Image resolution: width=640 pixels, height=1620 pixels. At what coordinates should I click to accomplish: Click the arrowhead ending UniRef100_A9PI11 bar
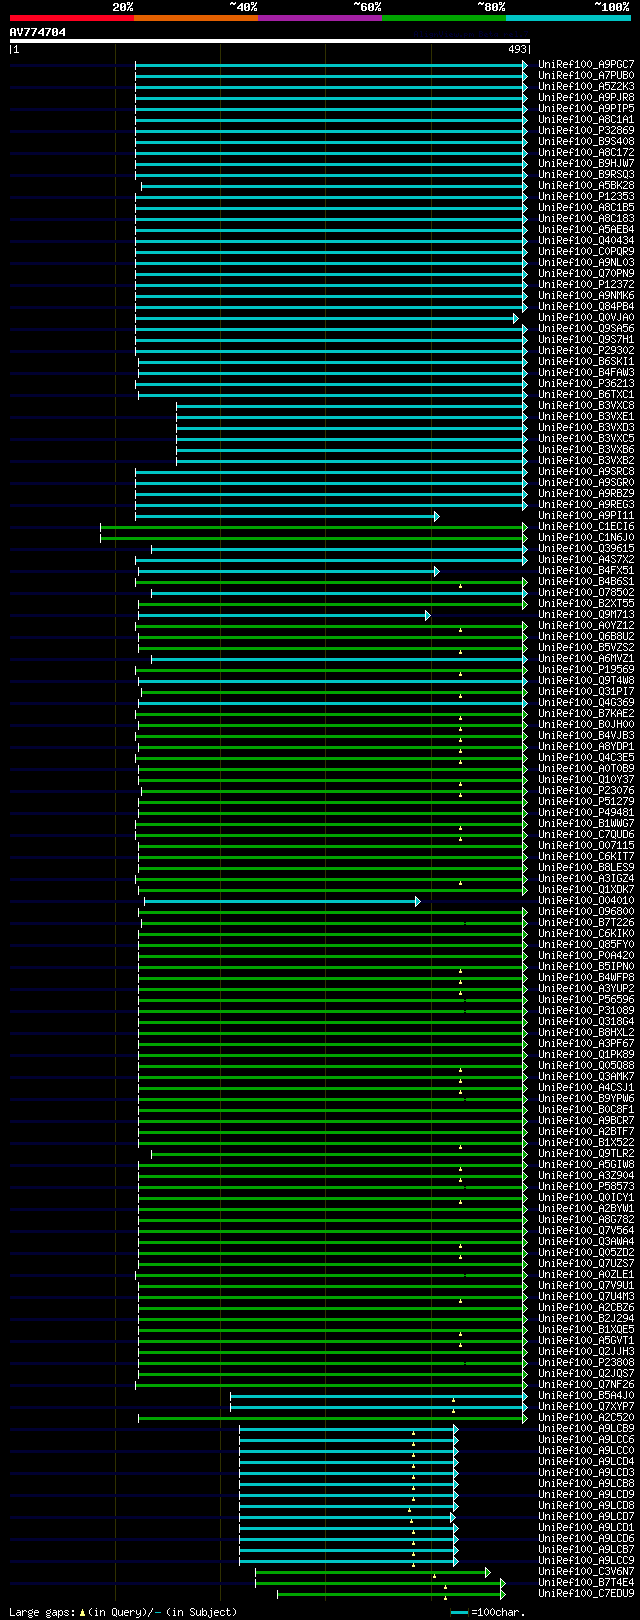(437, 516)
